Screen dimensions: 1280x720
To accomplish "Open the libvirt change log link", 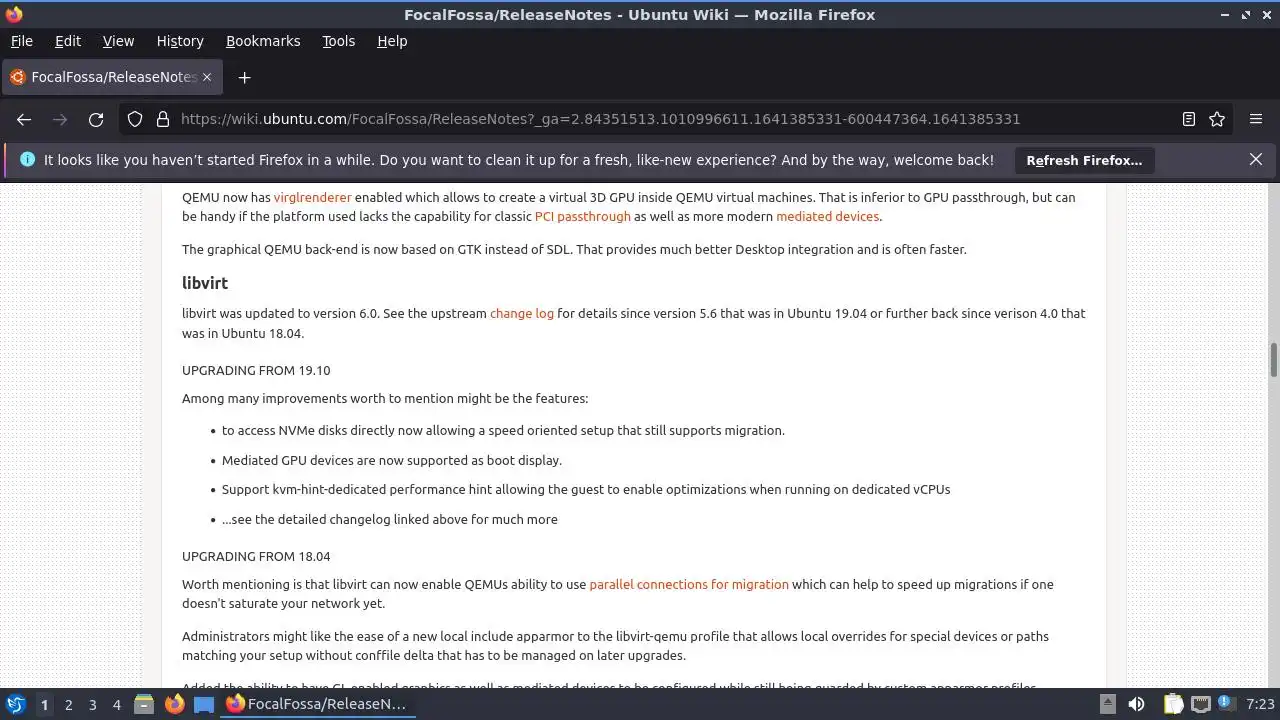I will pos(522,313).
